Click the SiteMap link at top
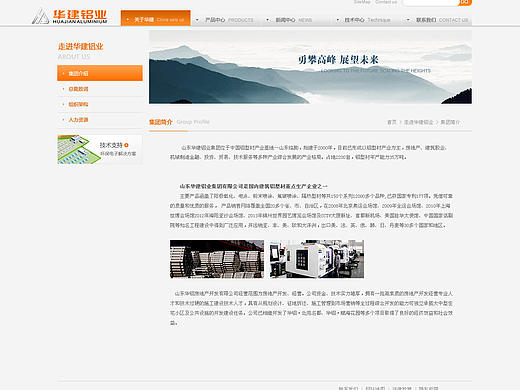Viewport: 520px width, 390px height. point(362,2)
